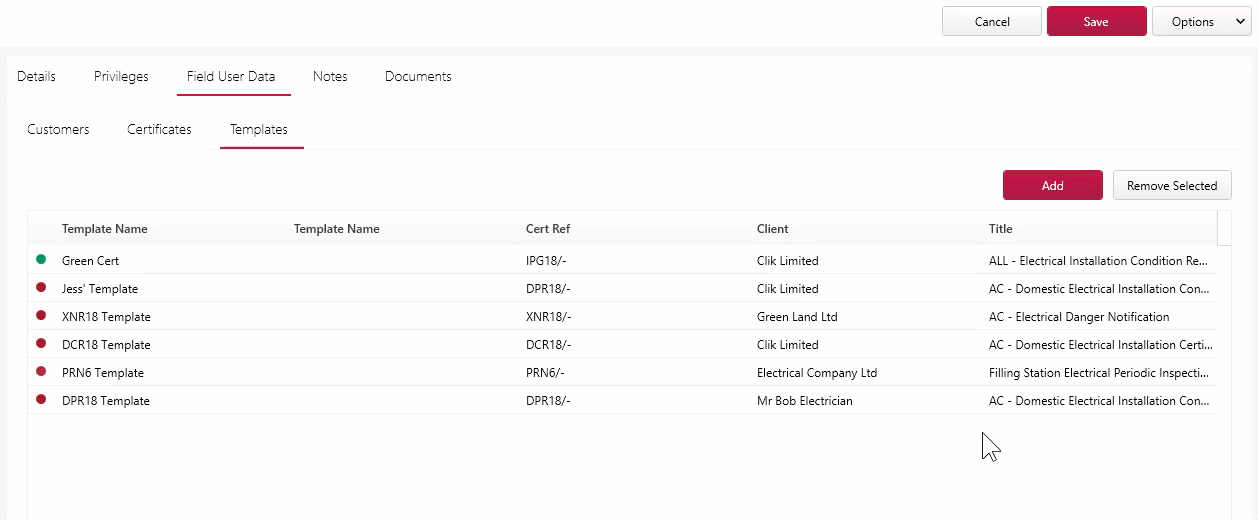Click the Remove Selected button
Screen dimensions: 1258x520
click(x=1171, y=185)
